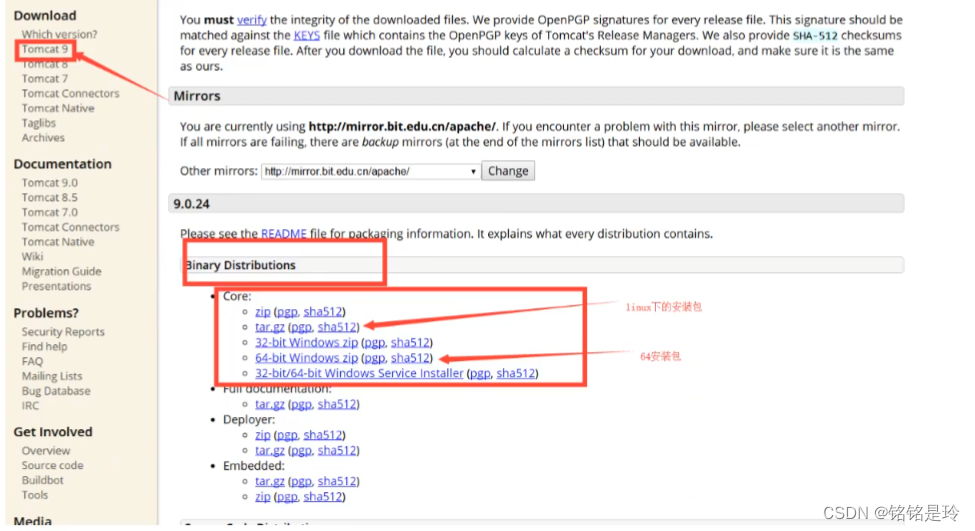The image size is (975, 531).
Task: Open Tomcat 7 download page
Action: click(45, 79)
